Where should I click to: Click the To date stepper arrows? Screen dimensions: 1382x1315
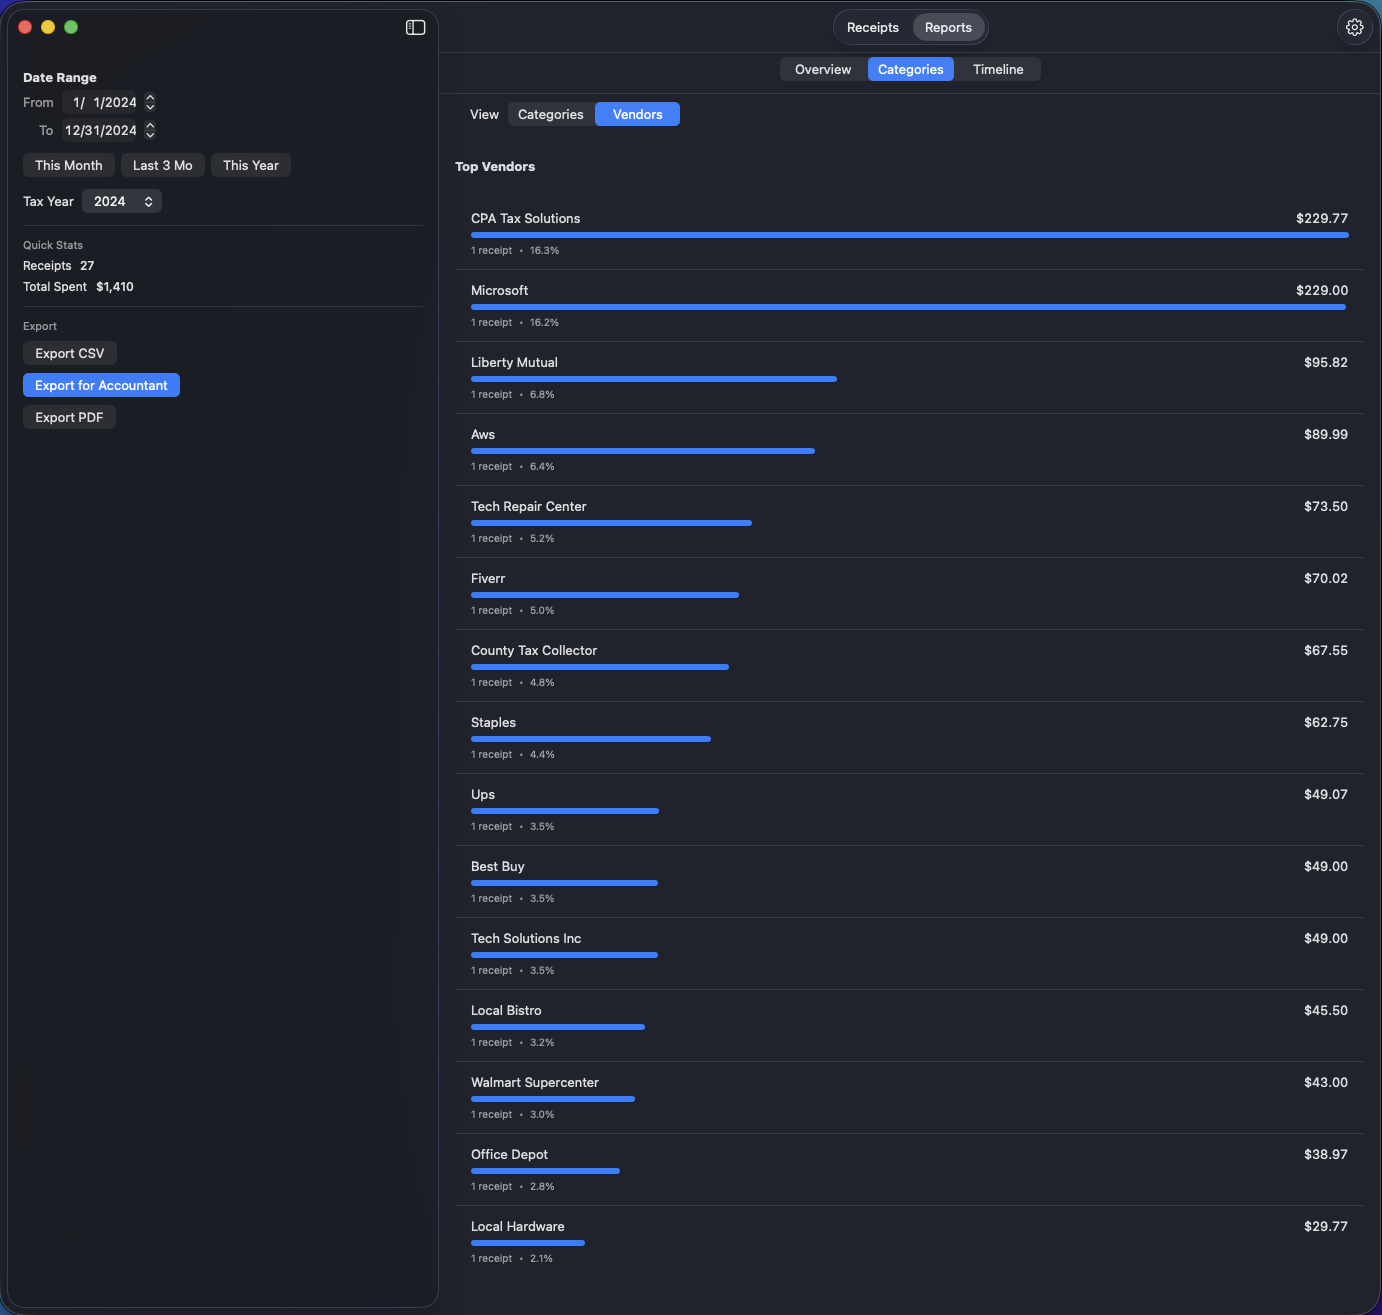tap(149, 130)
